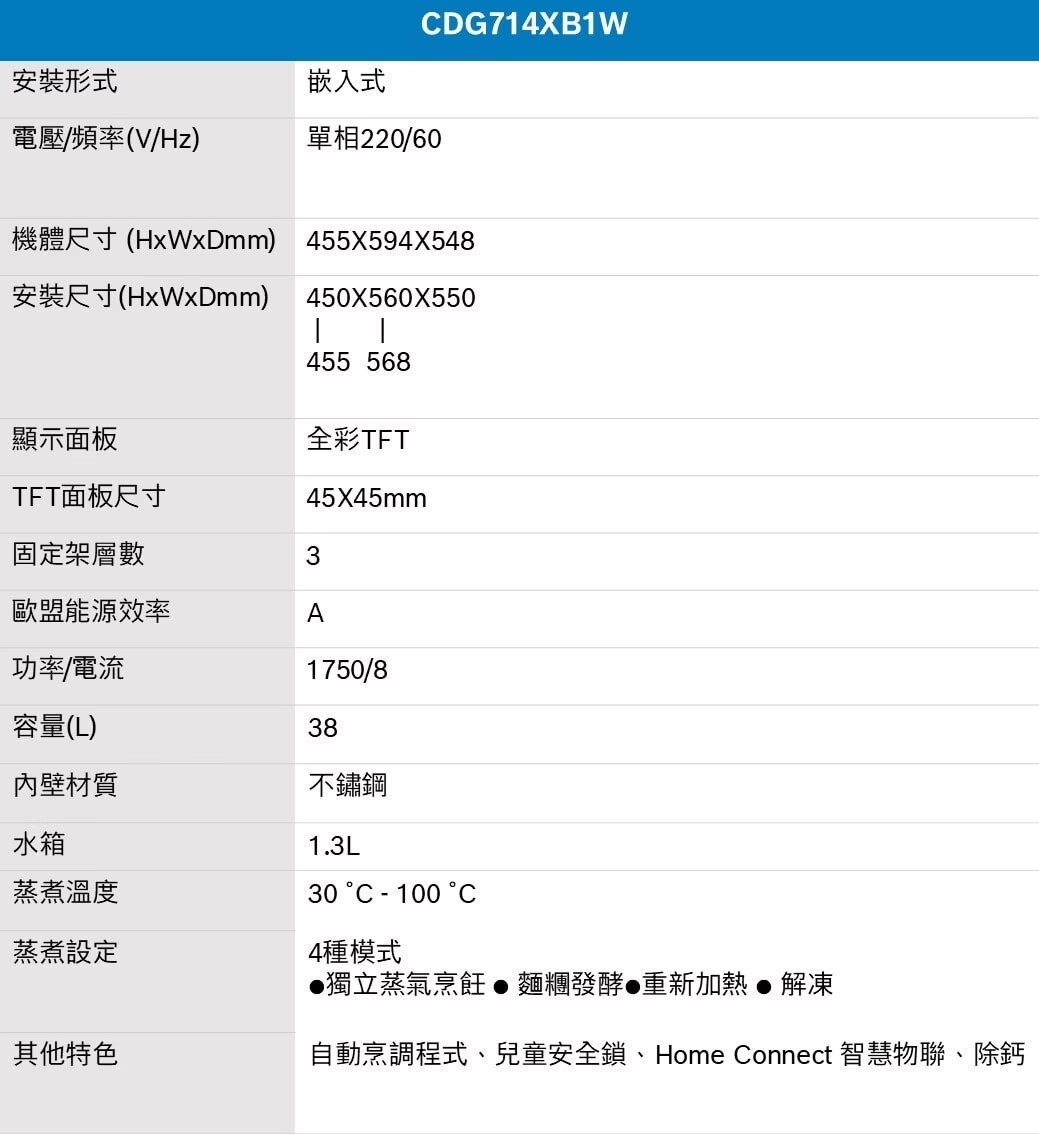Select the 安裝形式 row label
Screen dimensions: 1039x1134
click(65, 81)
